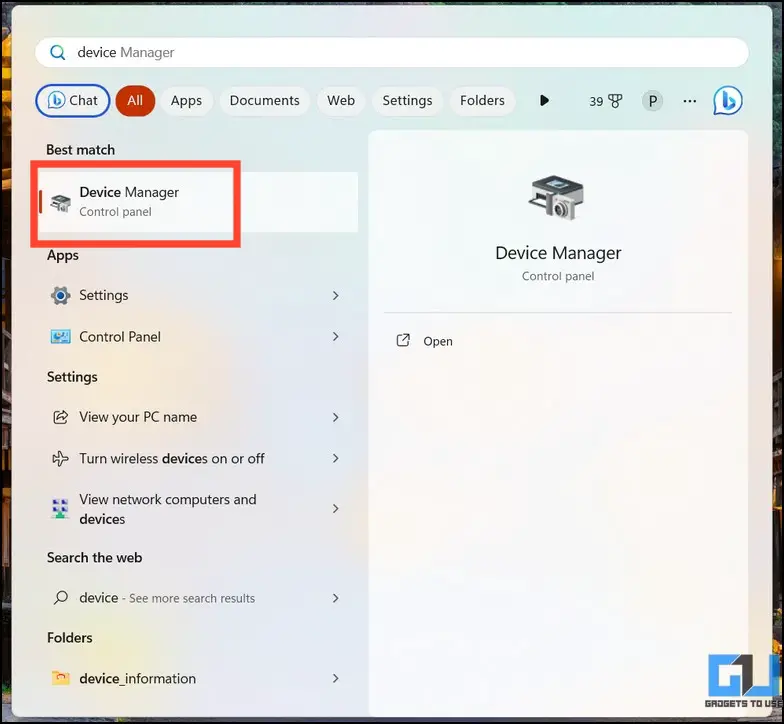Image resolution: width=784 pixels, height=724 pixels.
Task: Click the View your PC name icon
Action: tap(60, 417)
